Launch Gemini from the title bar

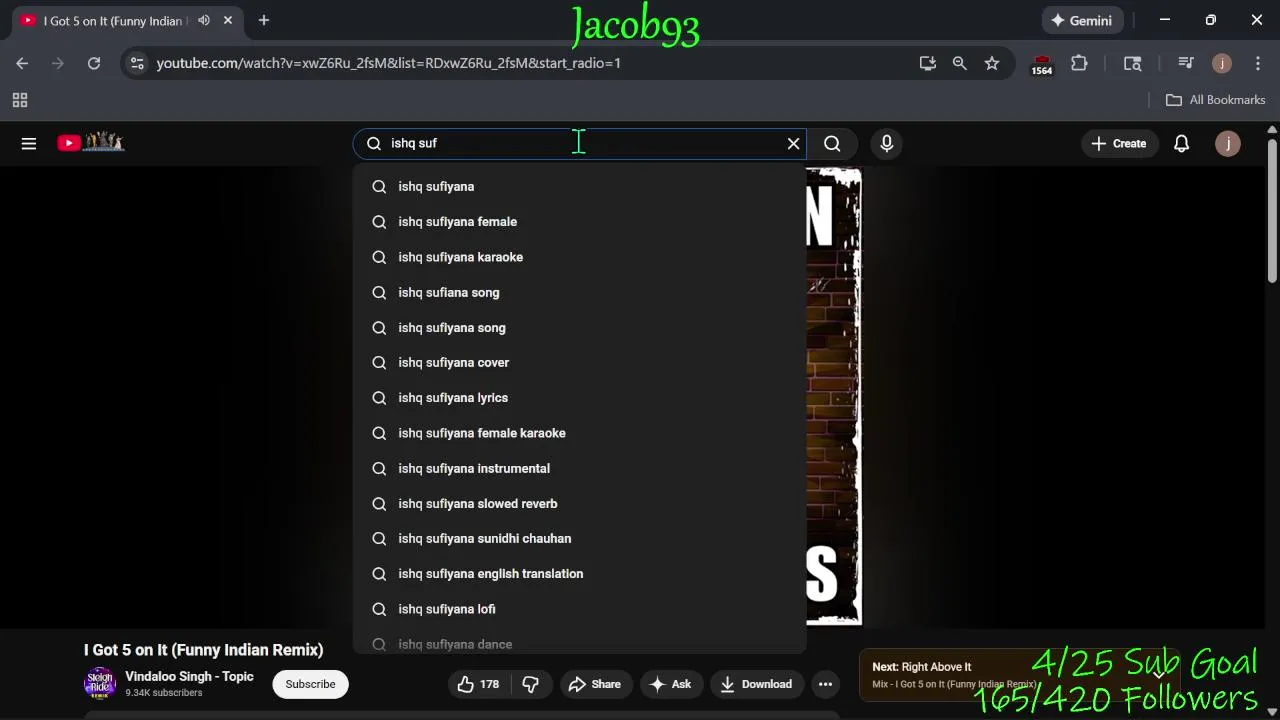[x=1081, y=20]
